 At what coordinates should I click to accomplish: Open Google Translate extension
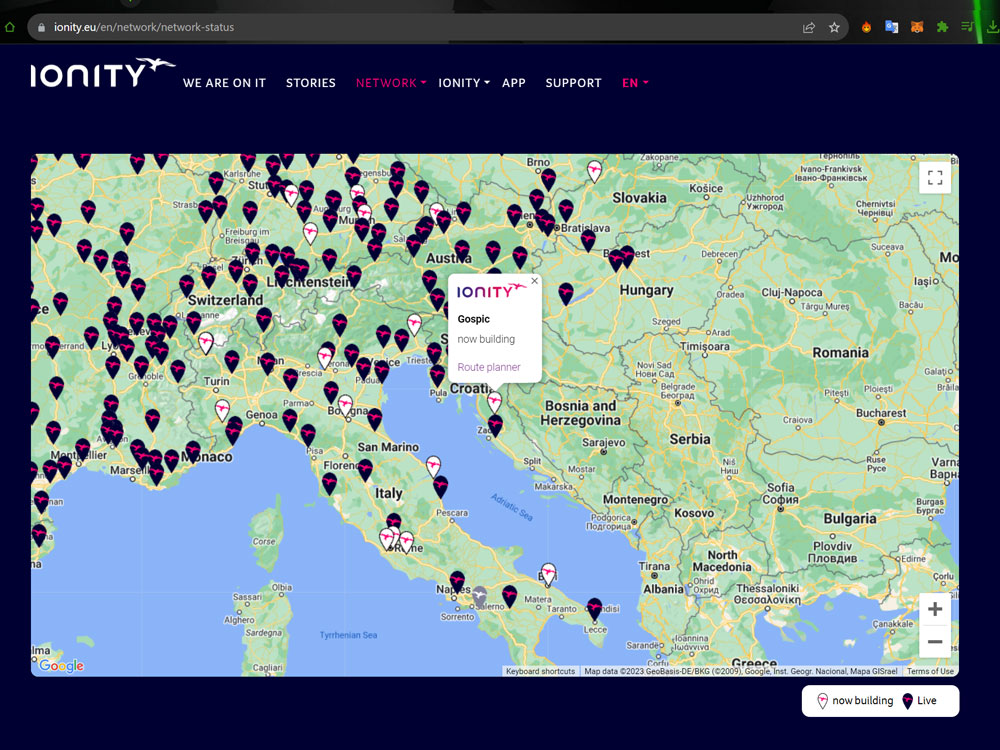(892, 28)
